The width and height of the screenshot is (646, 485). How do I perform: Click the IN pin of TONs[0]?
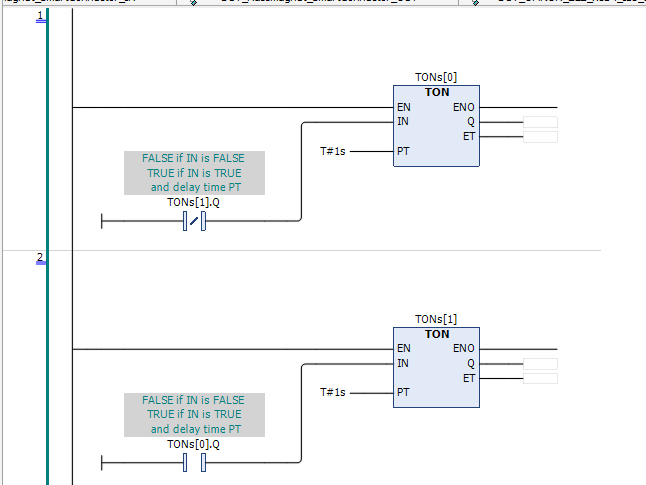(x=403, y=121)
